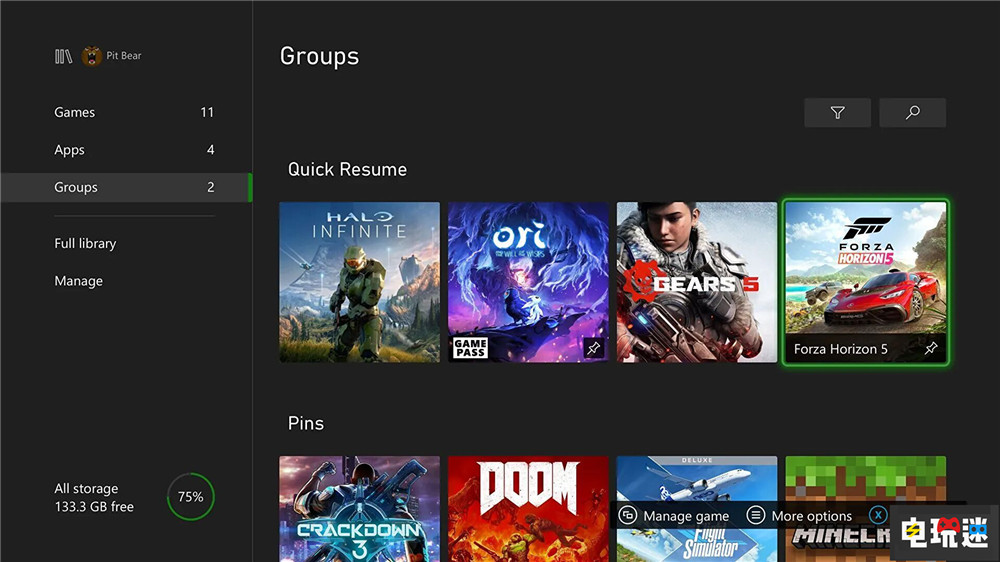
Task: Click the X button hint icon
Action: (878, 515)
